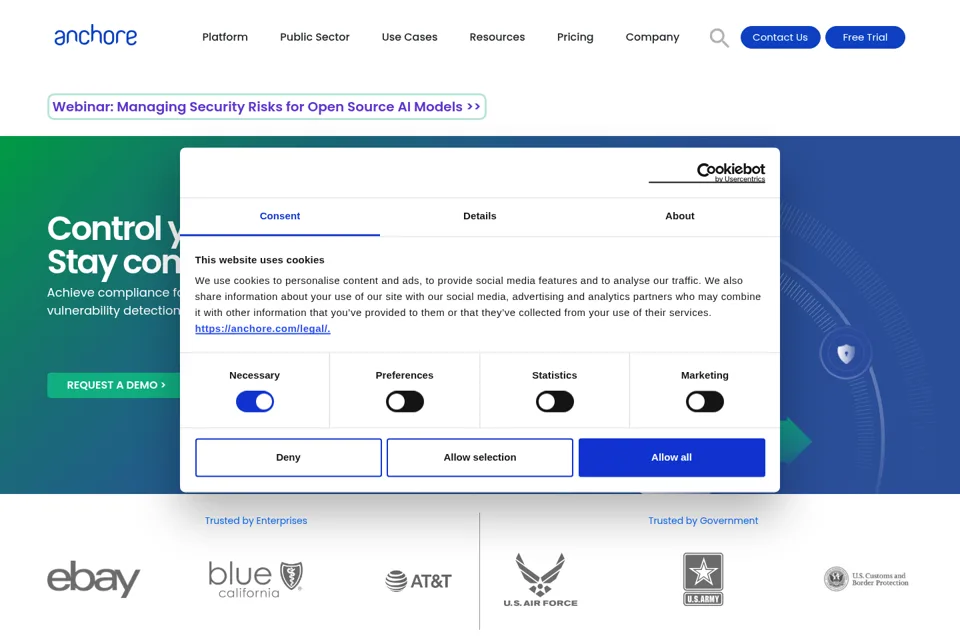Toggle the Necessary cookies switch
This screenshot has height=640, width=960.
[255, 402]
